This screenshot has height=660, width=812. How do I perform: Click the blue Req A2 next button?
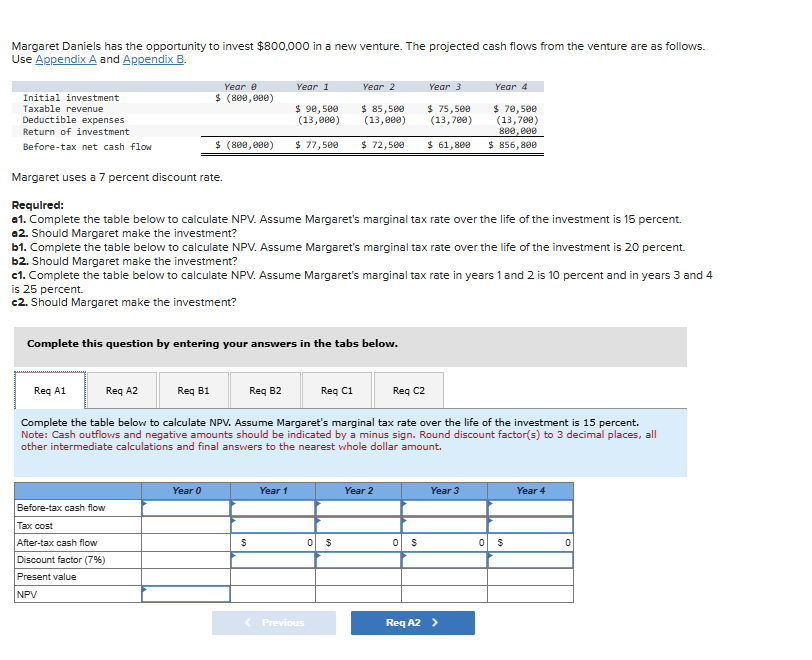click(x=413, y=623)
